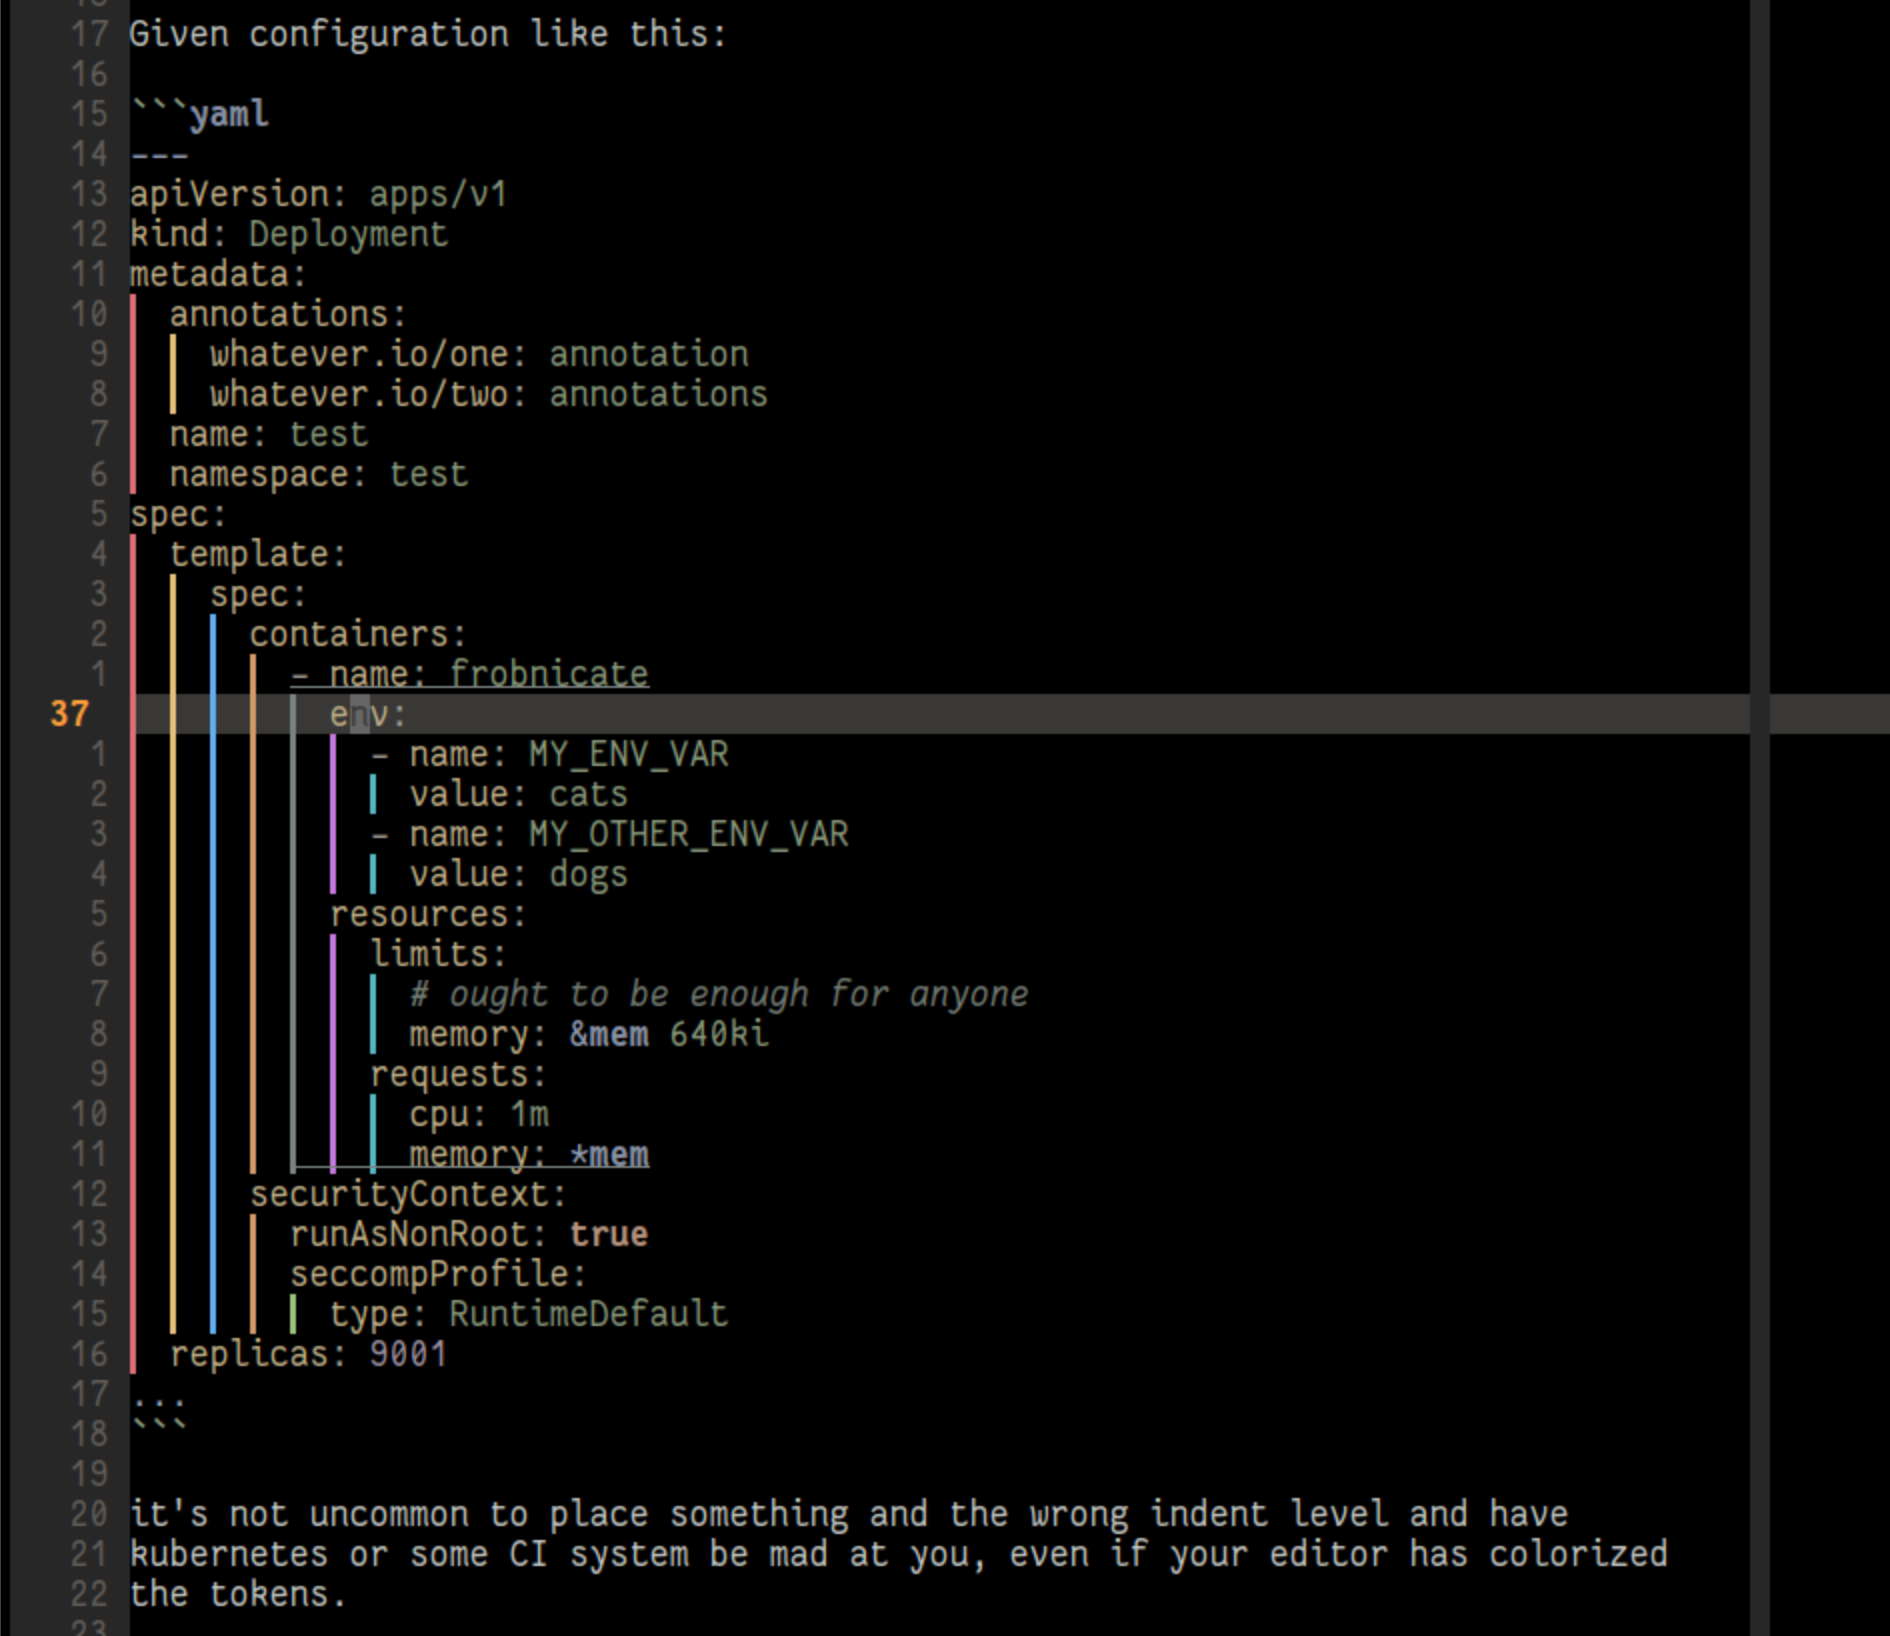Screen dimensions: 1890x1636
Task: Click the vertical scrollbar on the right
Action: 1760,818
